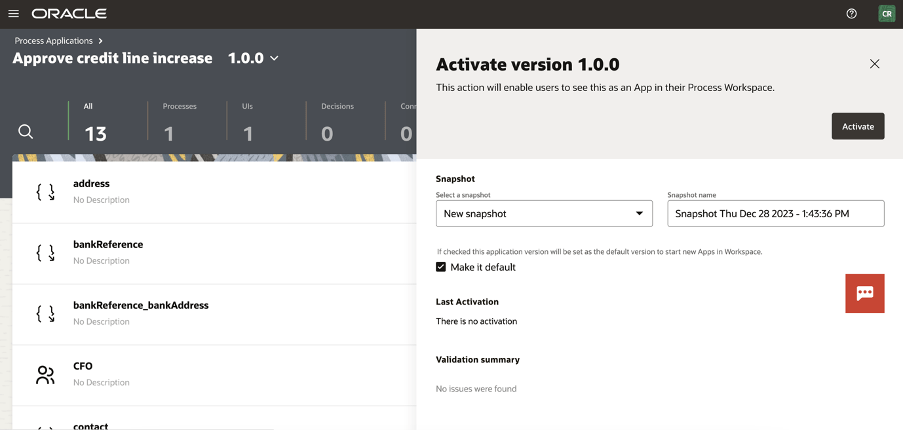This screenshot has width=904, height=430.
Task: Click the help question mark icon
Action: coord(852,14)
